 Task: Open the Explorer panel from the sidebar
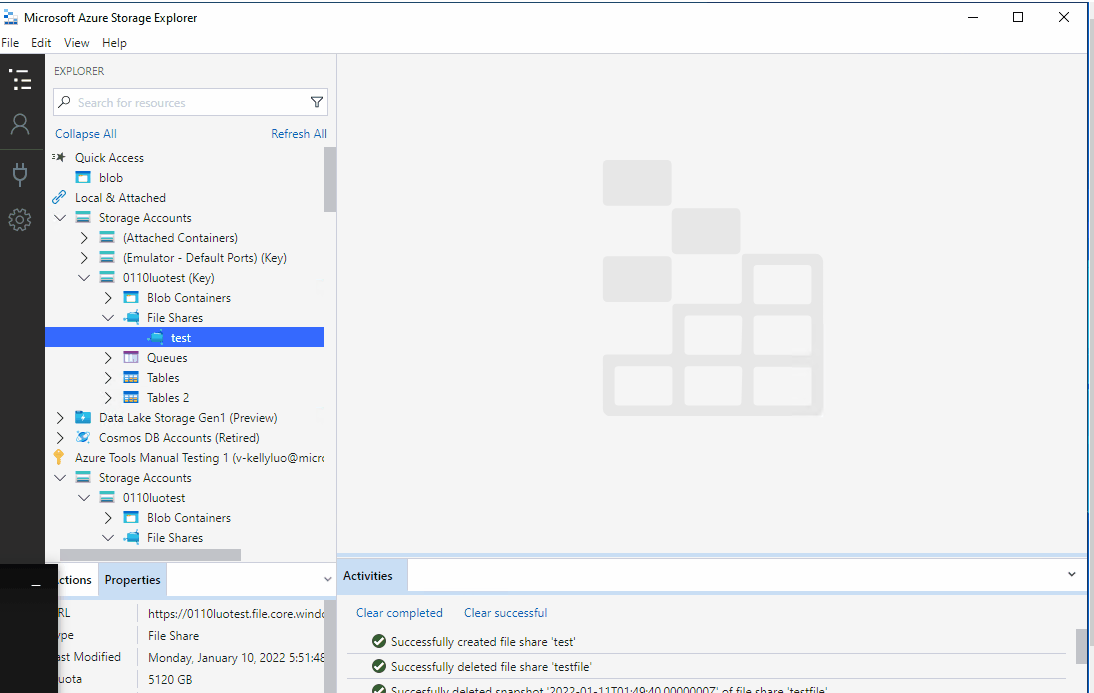20,79
